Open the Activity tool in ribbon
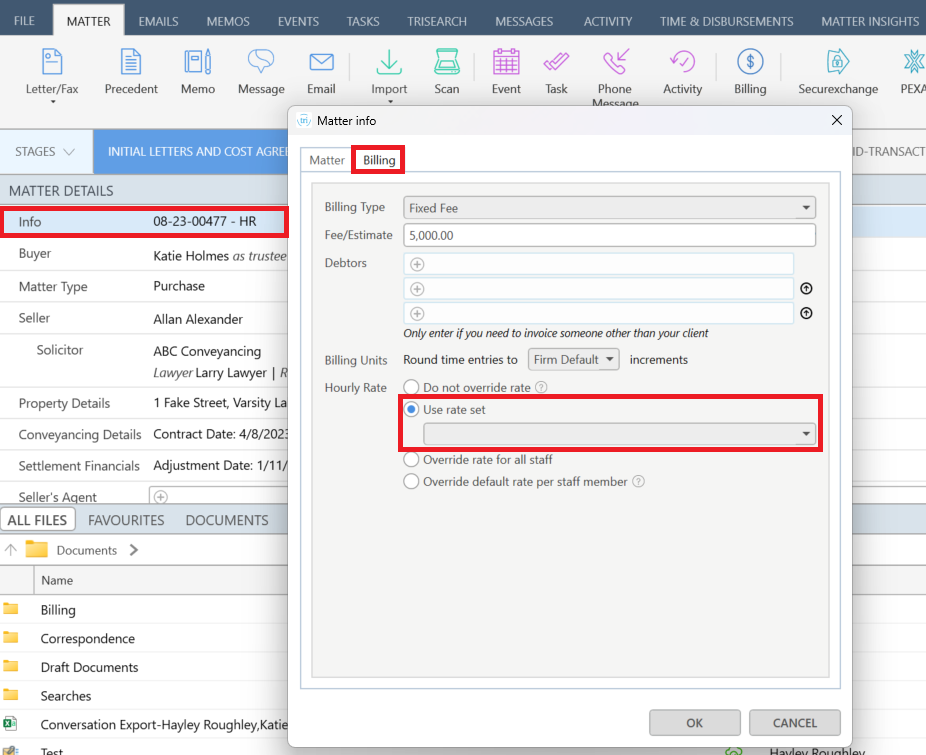The width and height of the screenshot is (926, 755). (683, 71)
